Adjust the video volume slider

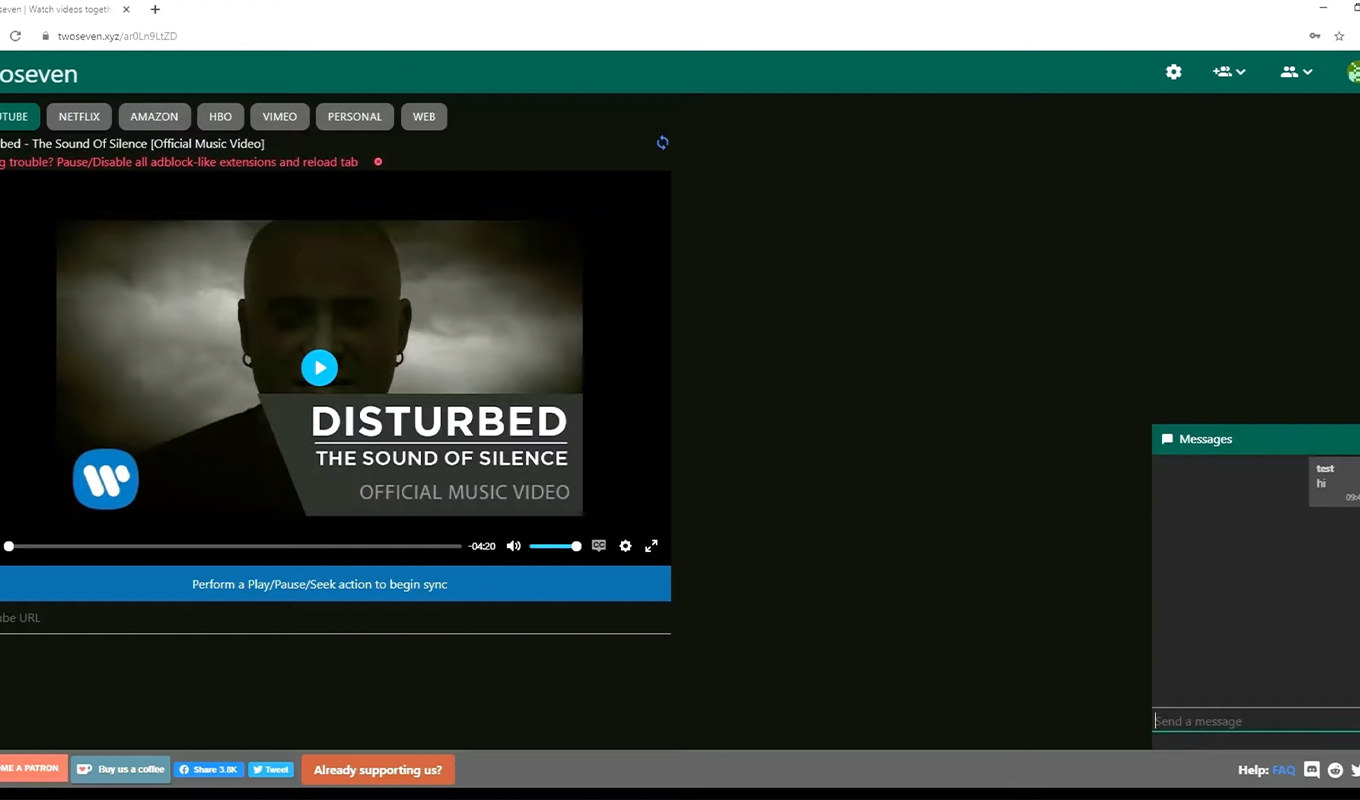555,546
